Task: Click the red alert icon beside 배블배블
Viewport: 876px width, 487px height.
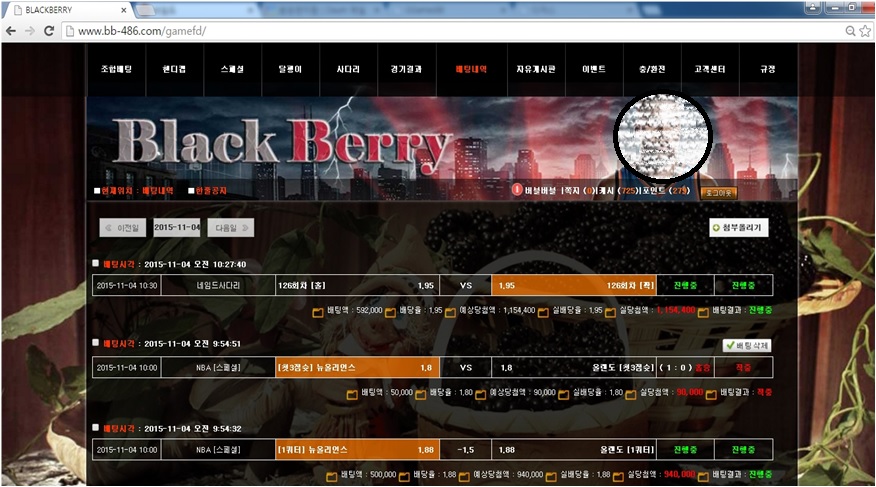Action: [517, 189]
